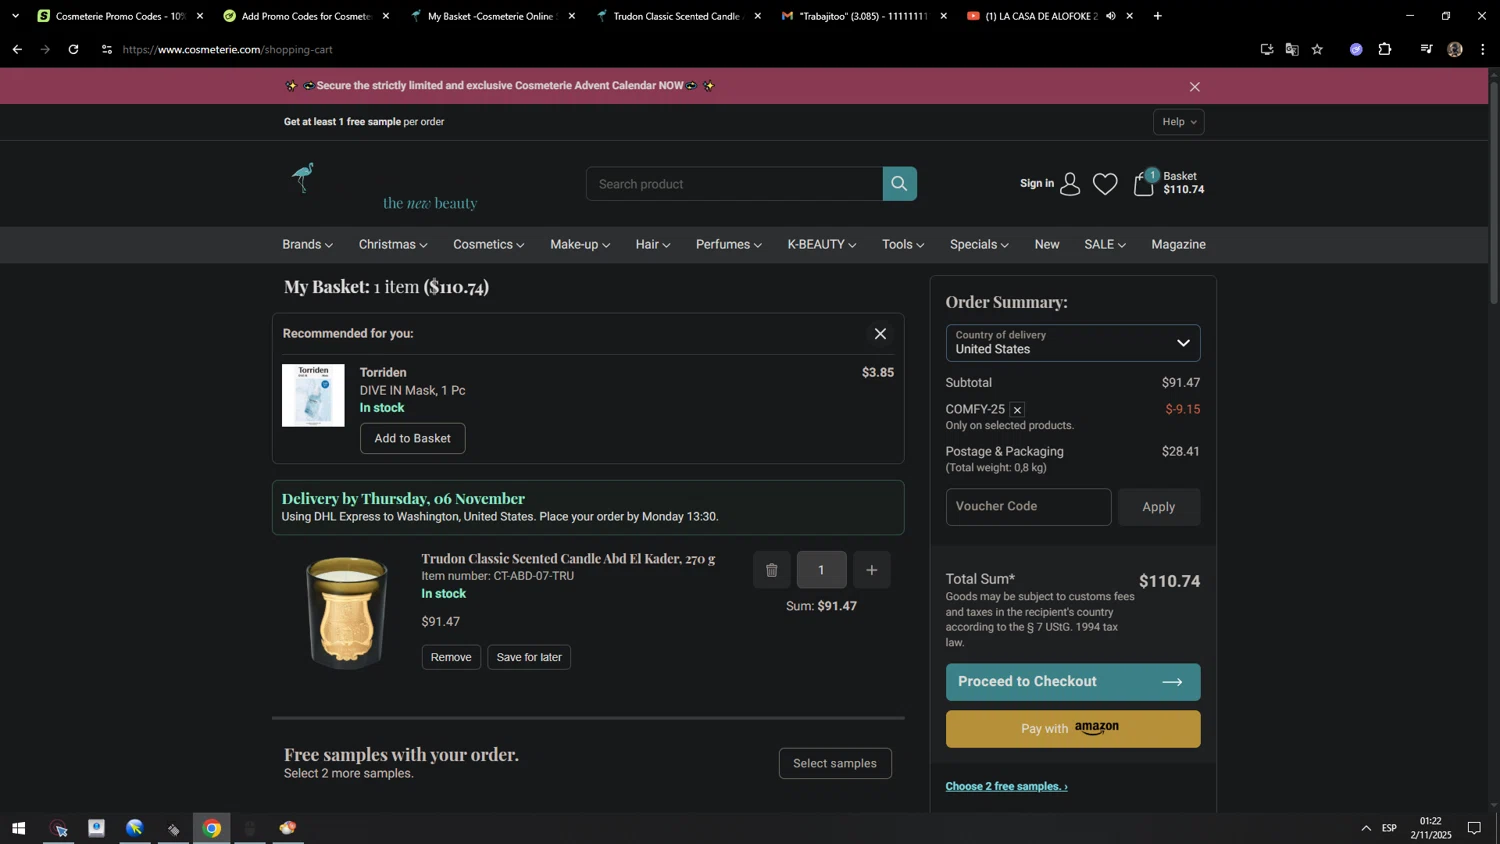Image resolution: width=1500 pixels, height=844 pixels.
Task: Follow the Choose 2 free samples link
Action: tap(1006, 787)
